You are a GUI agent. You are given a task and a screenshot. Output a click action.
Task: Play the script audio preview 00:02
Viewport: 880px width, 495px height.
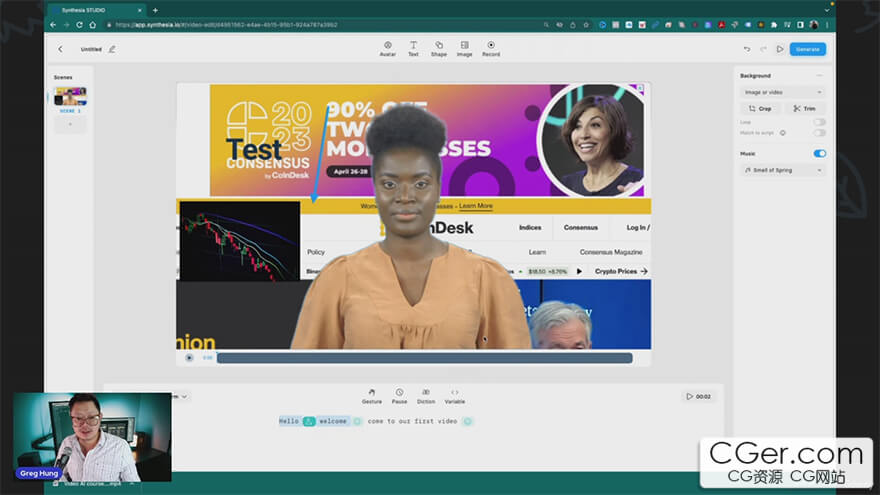[698, 396]
